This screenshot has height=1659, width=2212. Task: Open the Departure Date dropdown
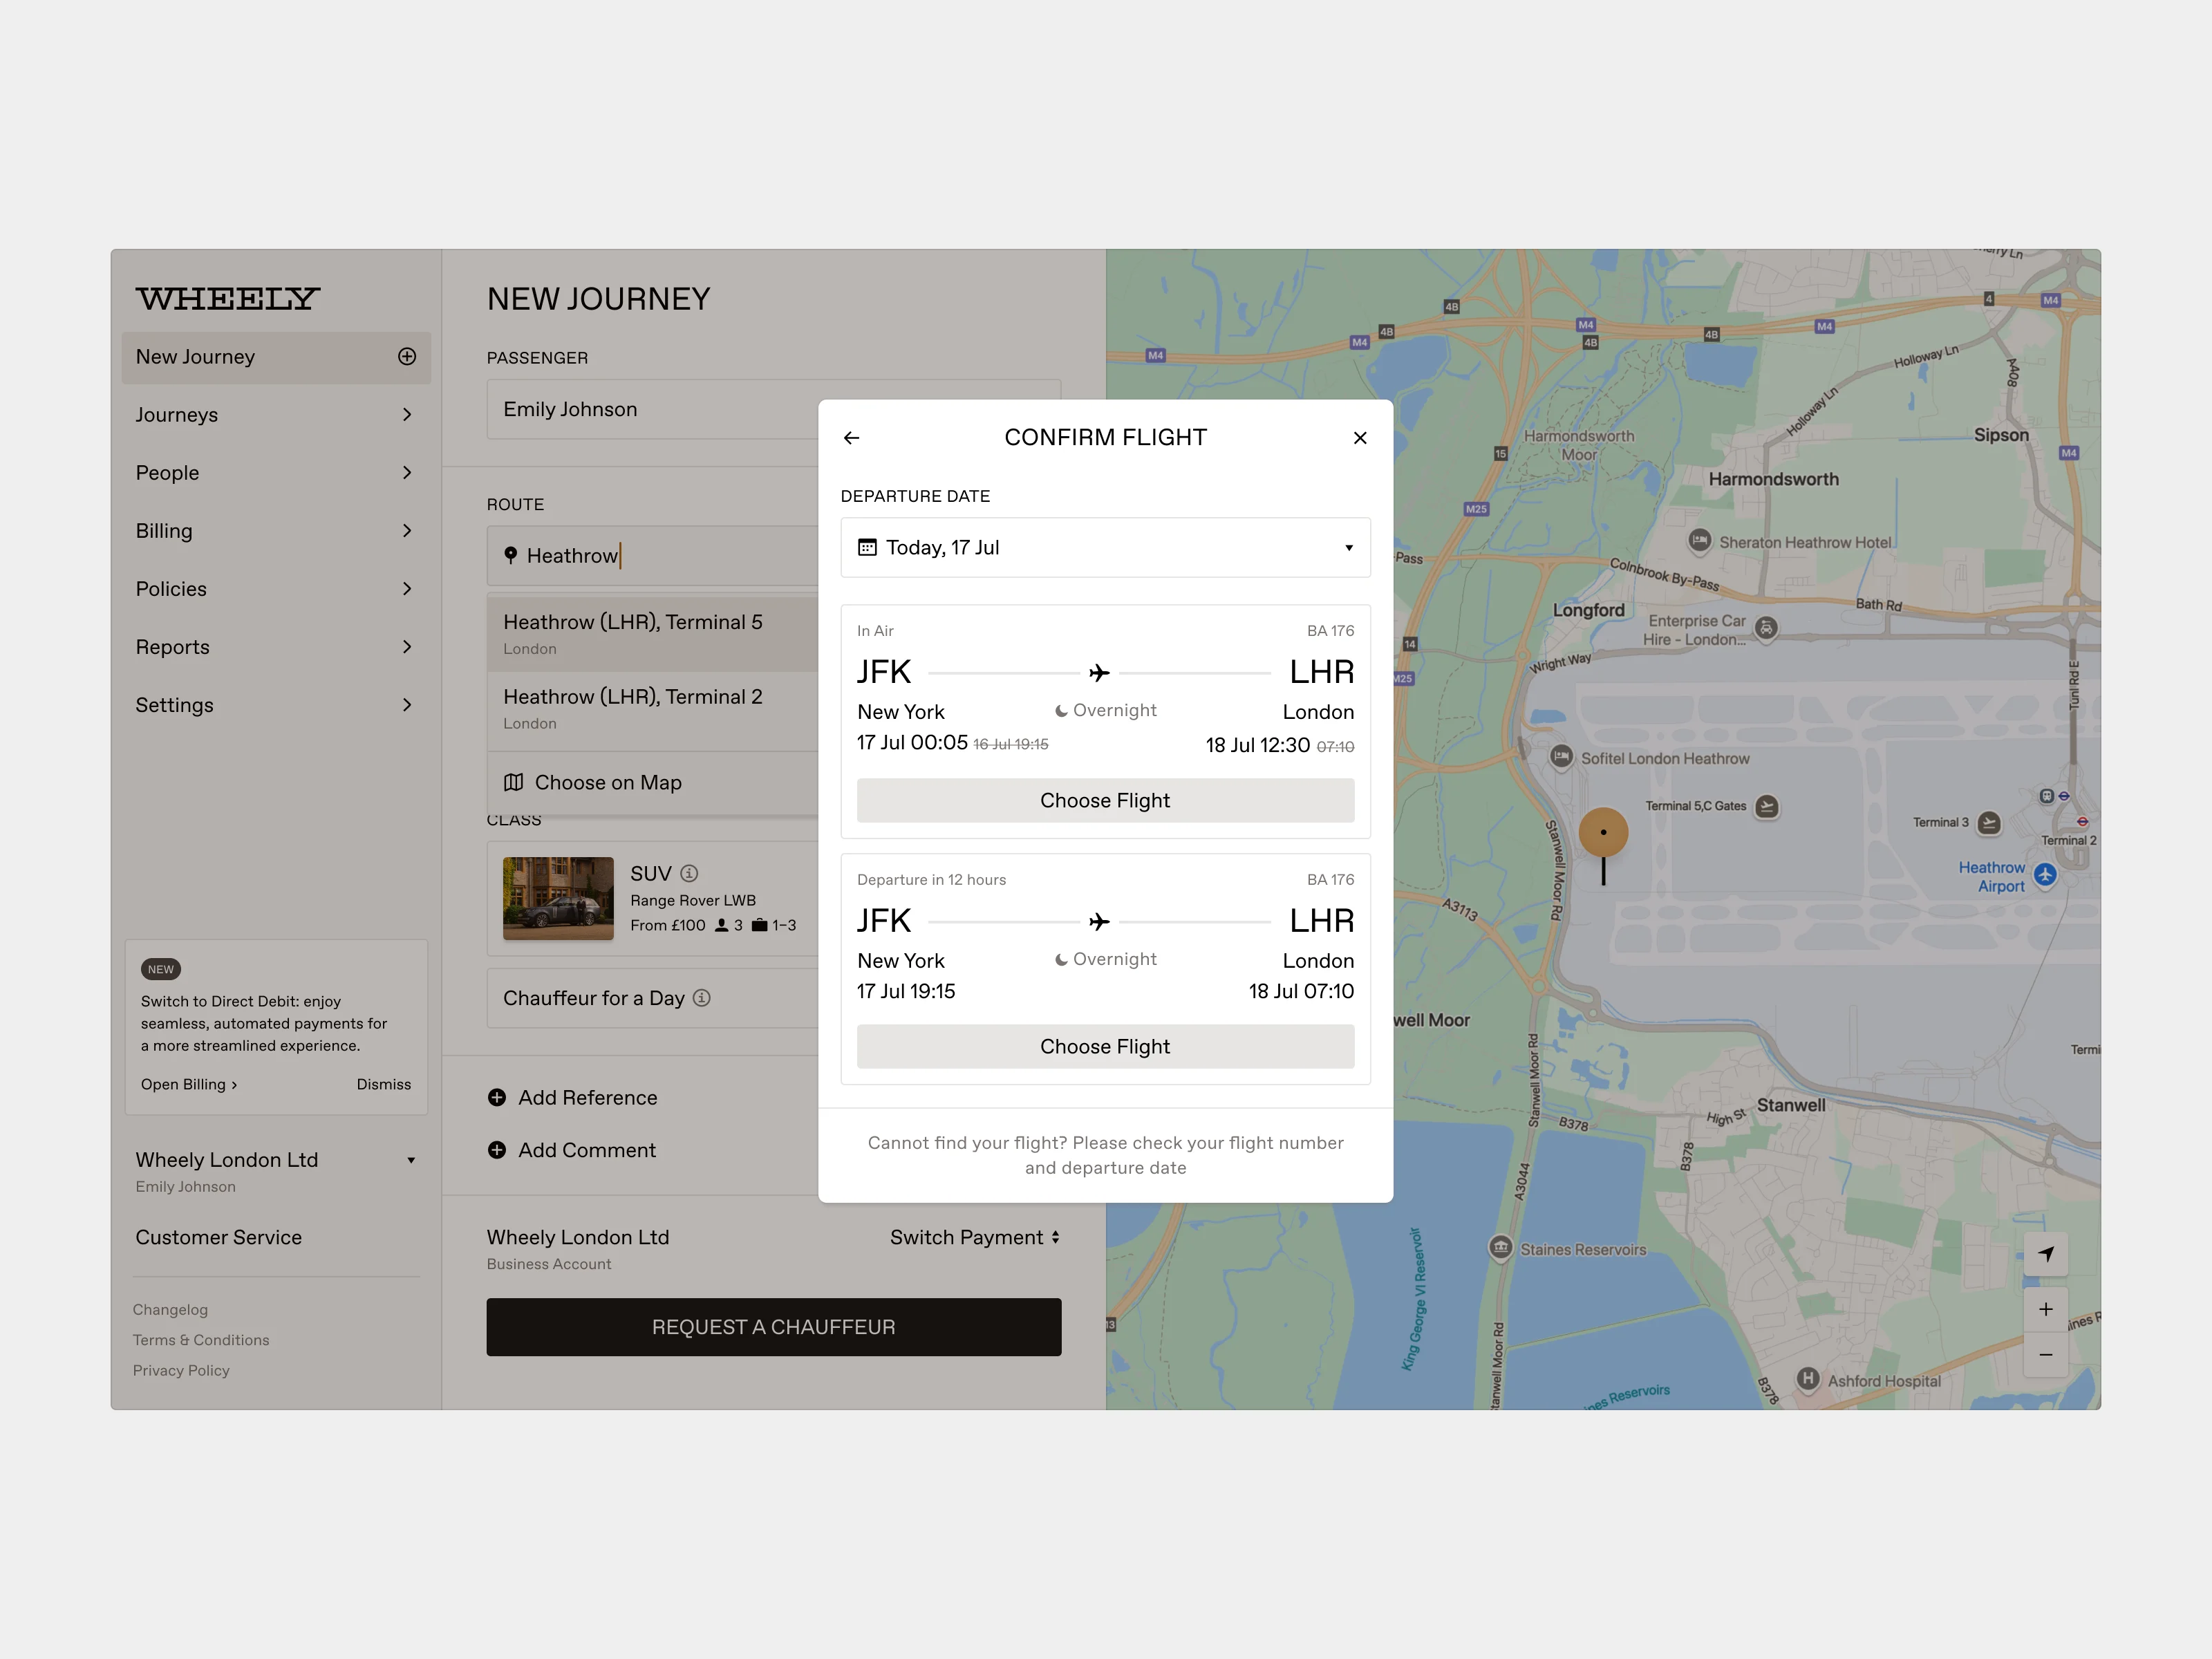tap(1105, 548)
